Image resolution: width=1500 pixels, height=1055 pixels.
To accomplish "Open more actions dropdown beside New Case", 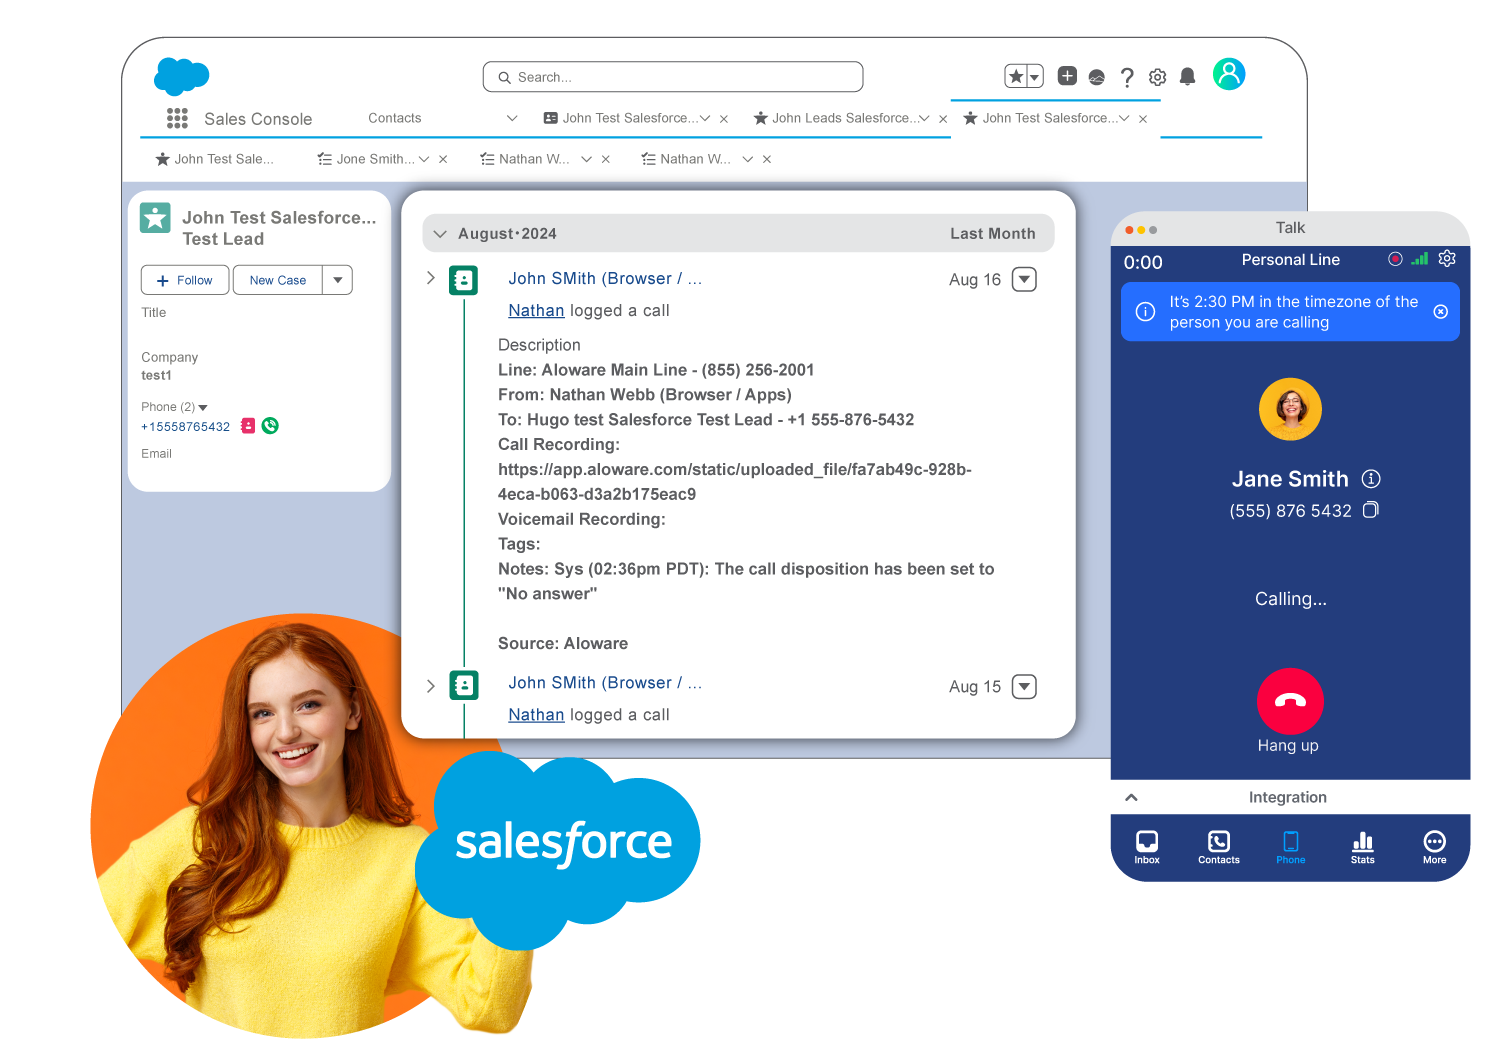I will point(338,280).
